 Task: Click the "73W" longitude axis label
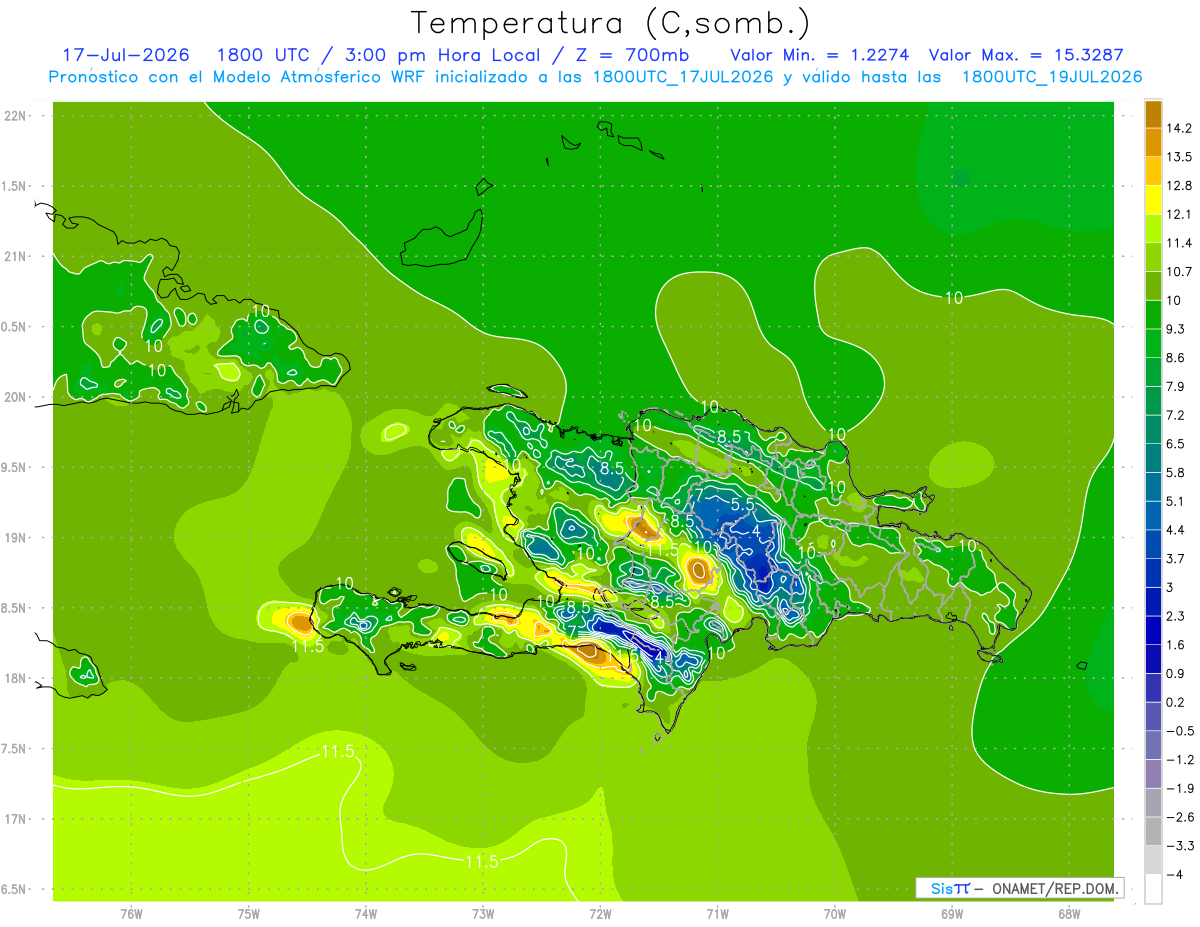pos(483,914)
